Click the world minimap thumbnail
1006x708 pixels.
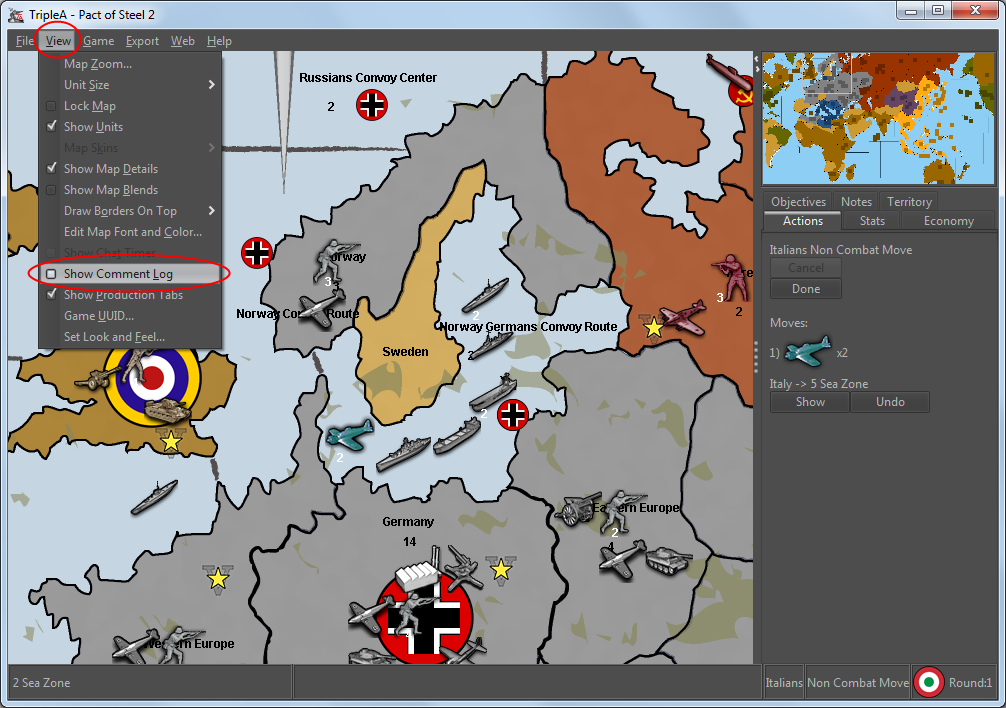(879, 119)
